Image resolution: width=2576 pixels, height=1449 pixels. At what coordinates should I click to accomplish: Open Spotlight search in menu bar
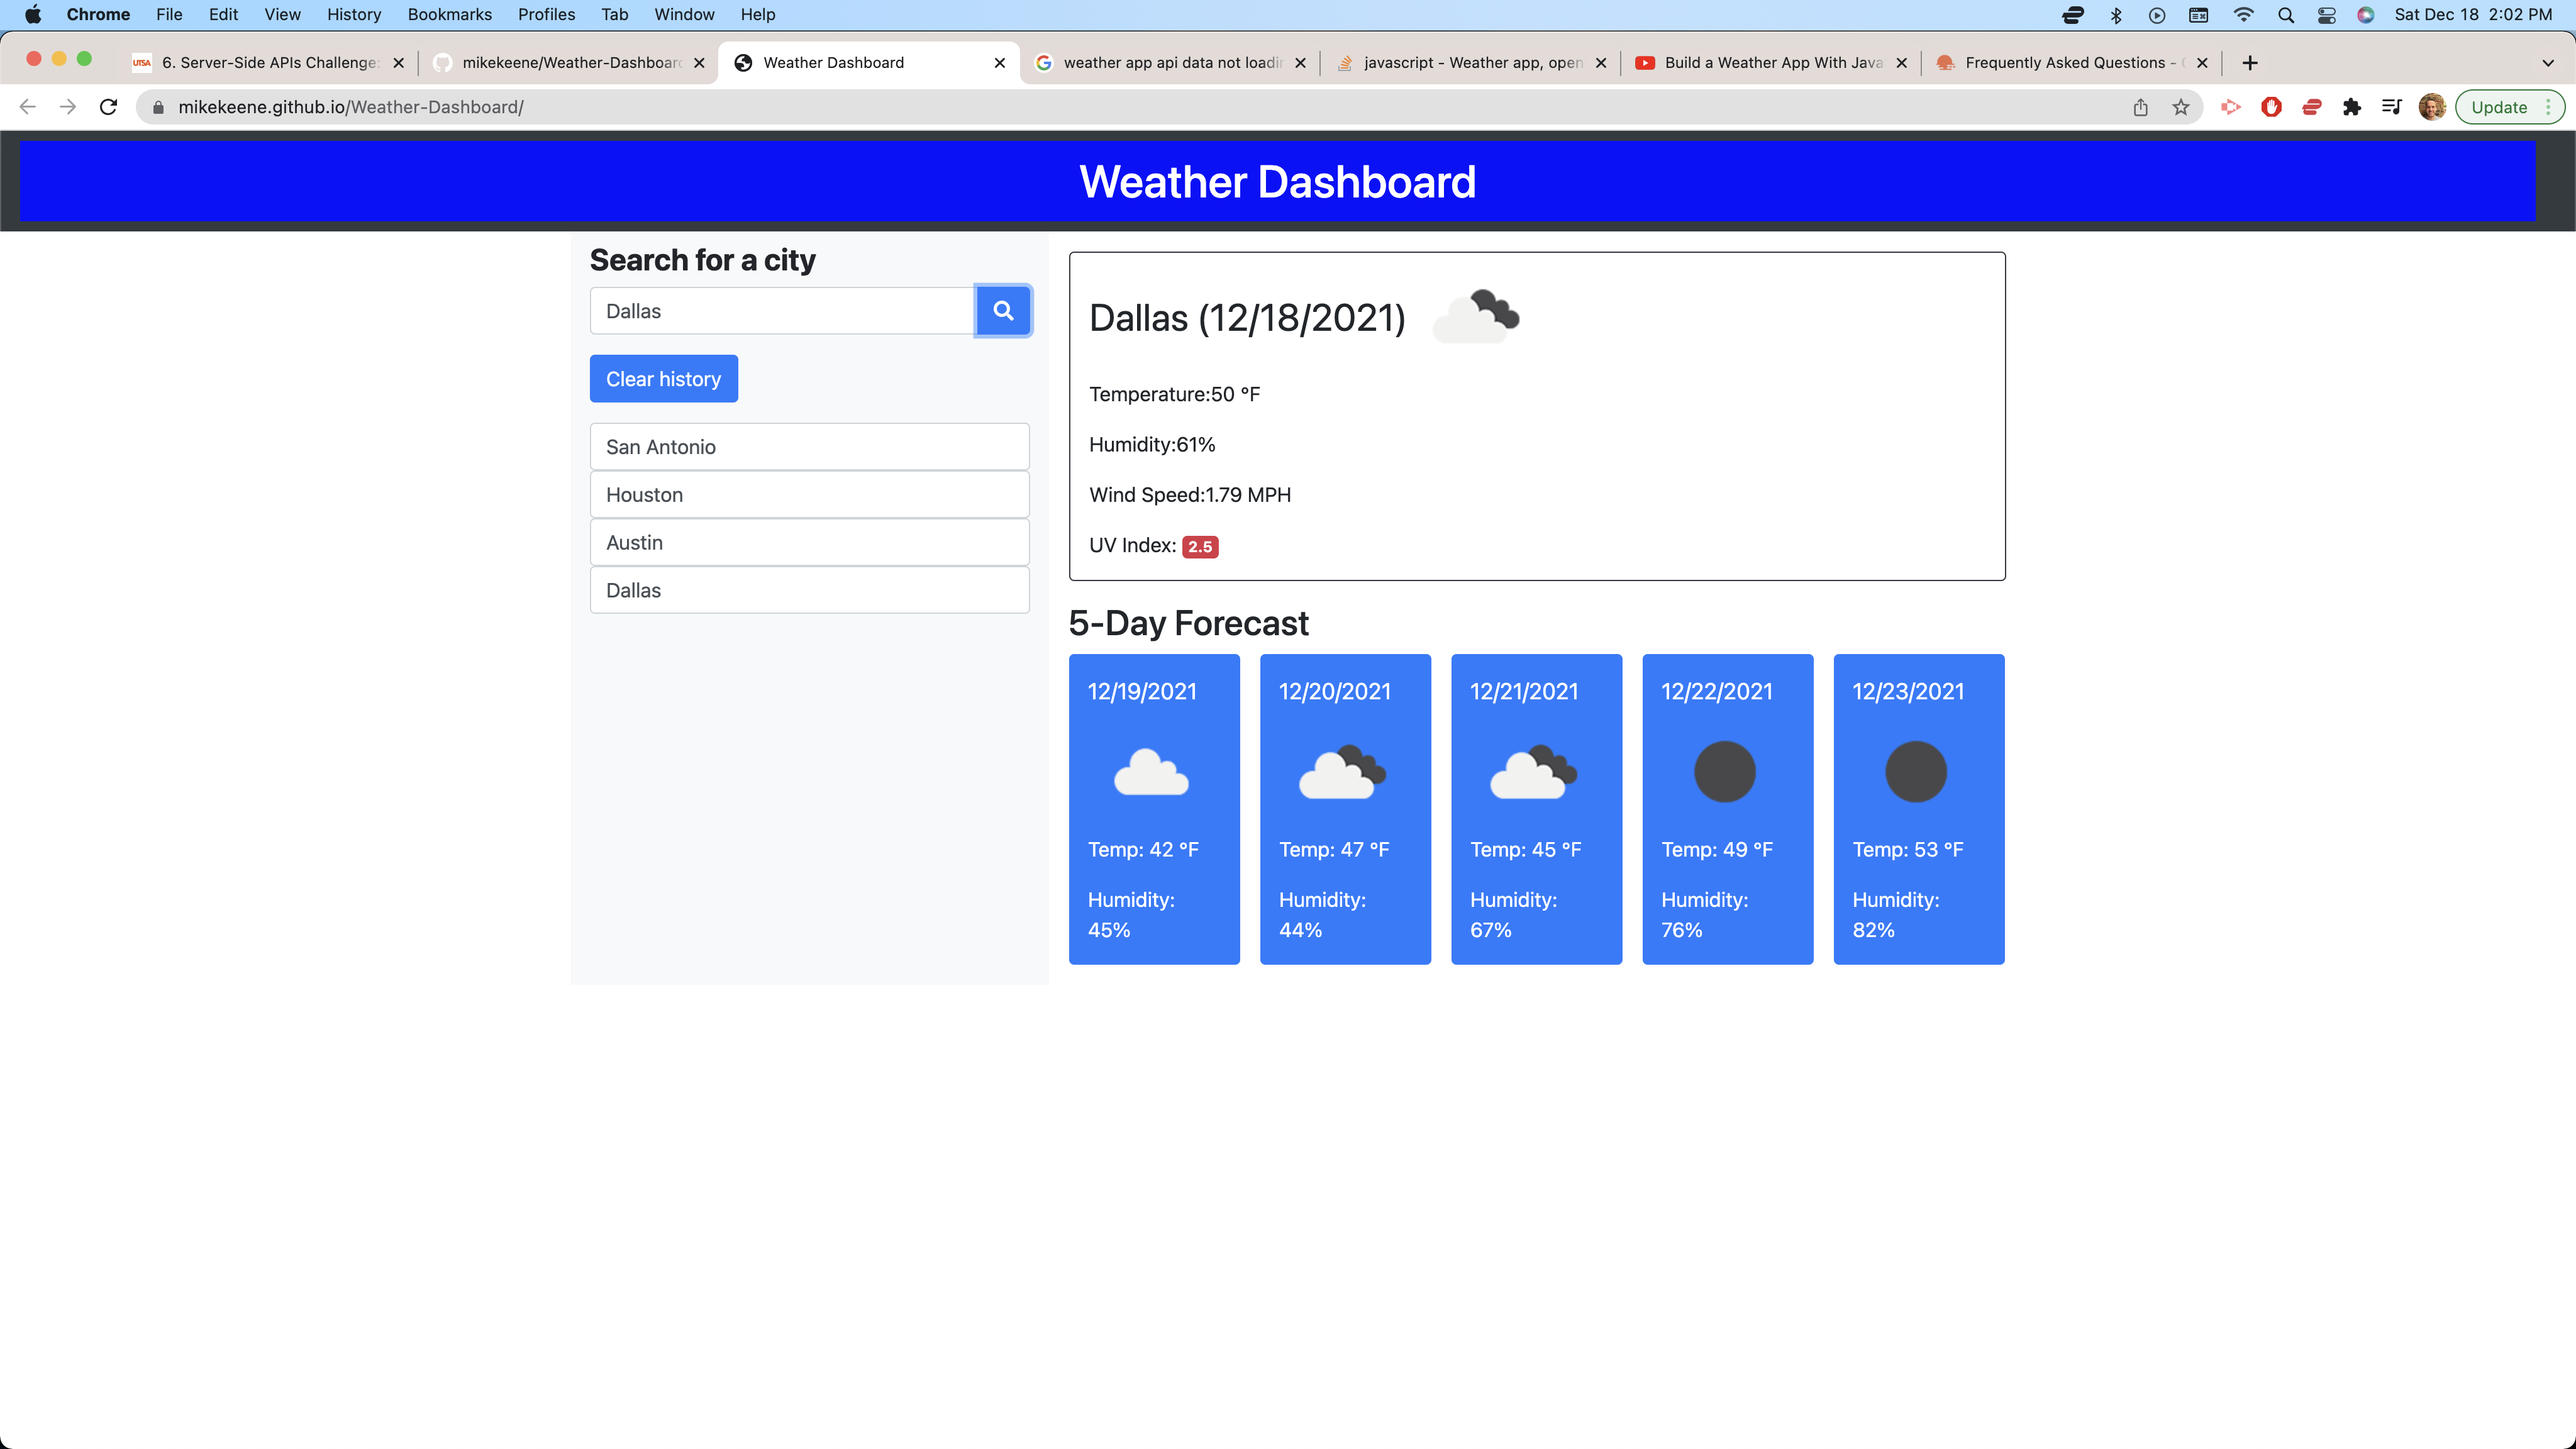coord(2286,14)
